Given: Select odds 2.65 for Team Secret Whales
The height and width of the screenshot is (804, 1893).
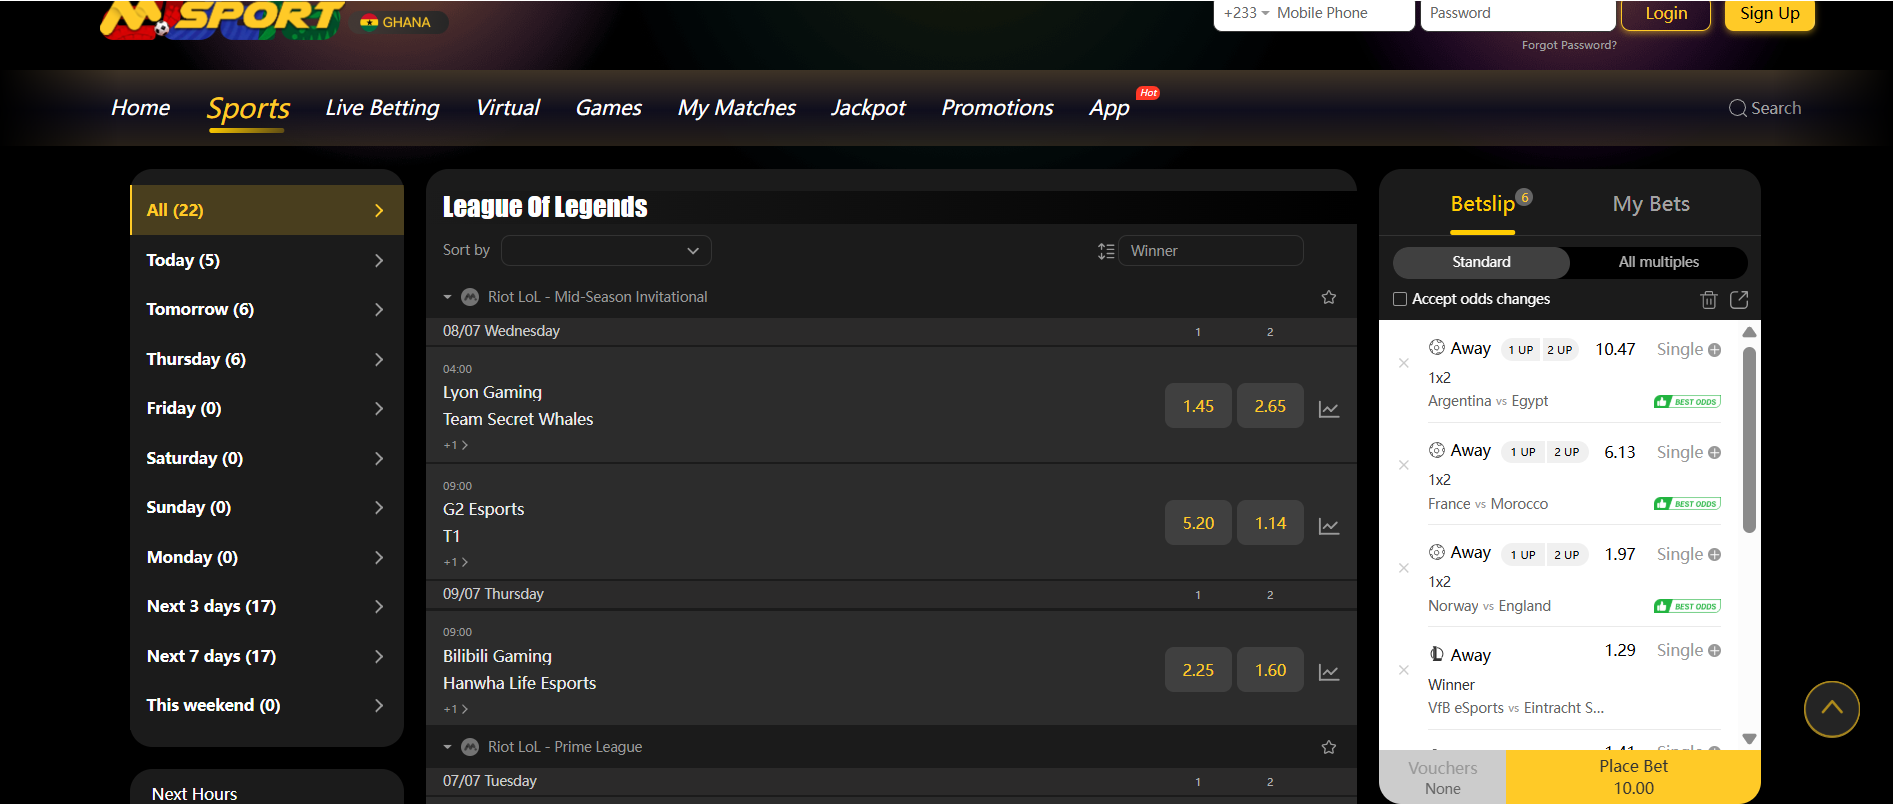Looking at the screenshot, I should coord(1270,406).
